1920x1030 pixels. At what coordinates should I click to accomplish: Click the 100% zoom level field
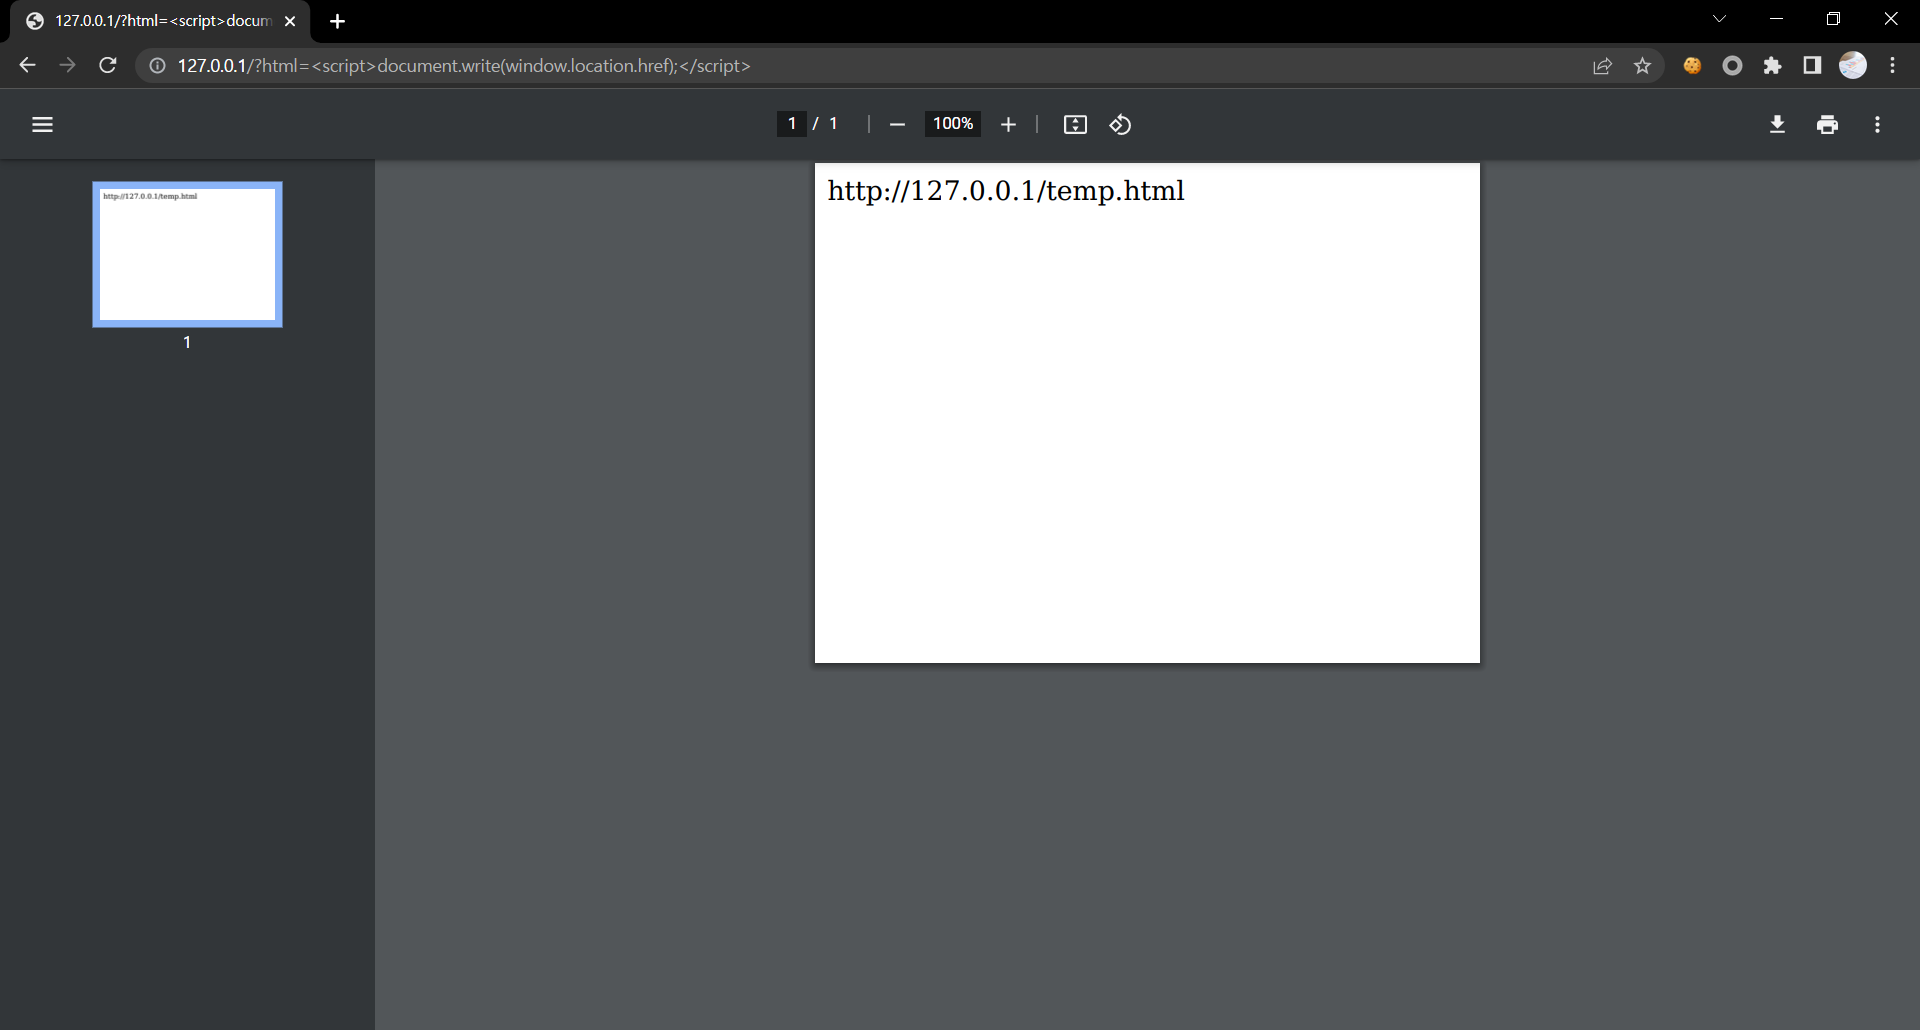click(x=952, y=123)
